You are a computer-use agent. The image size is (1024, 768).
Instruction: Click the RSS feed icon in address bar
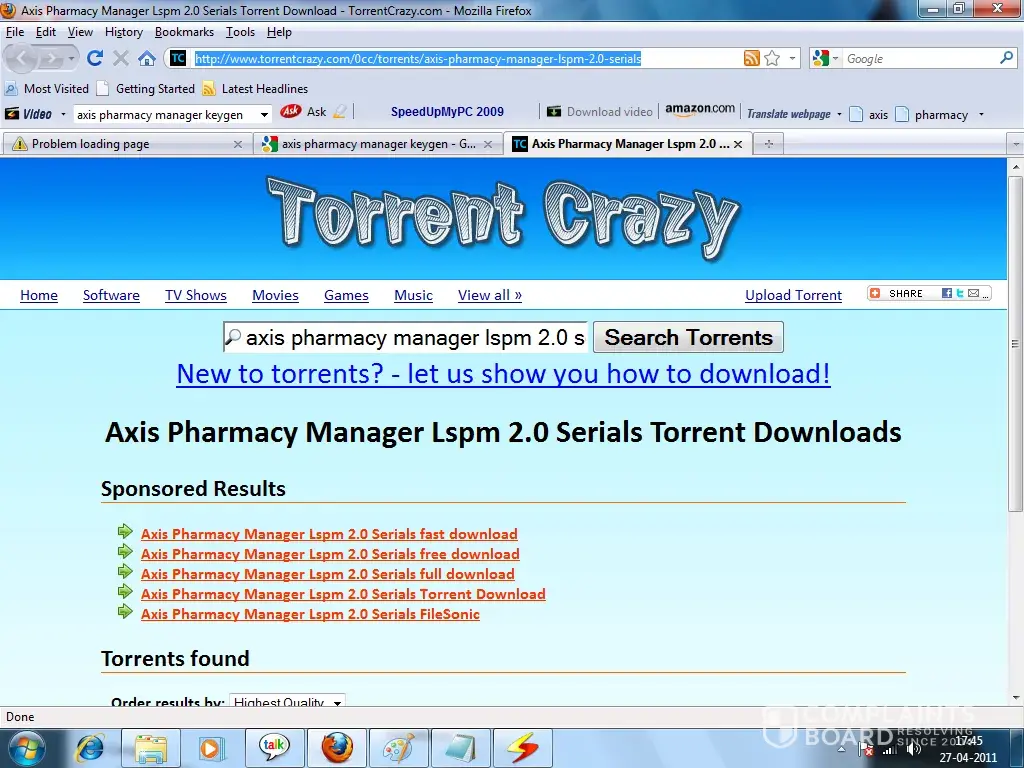click(751, 59)
